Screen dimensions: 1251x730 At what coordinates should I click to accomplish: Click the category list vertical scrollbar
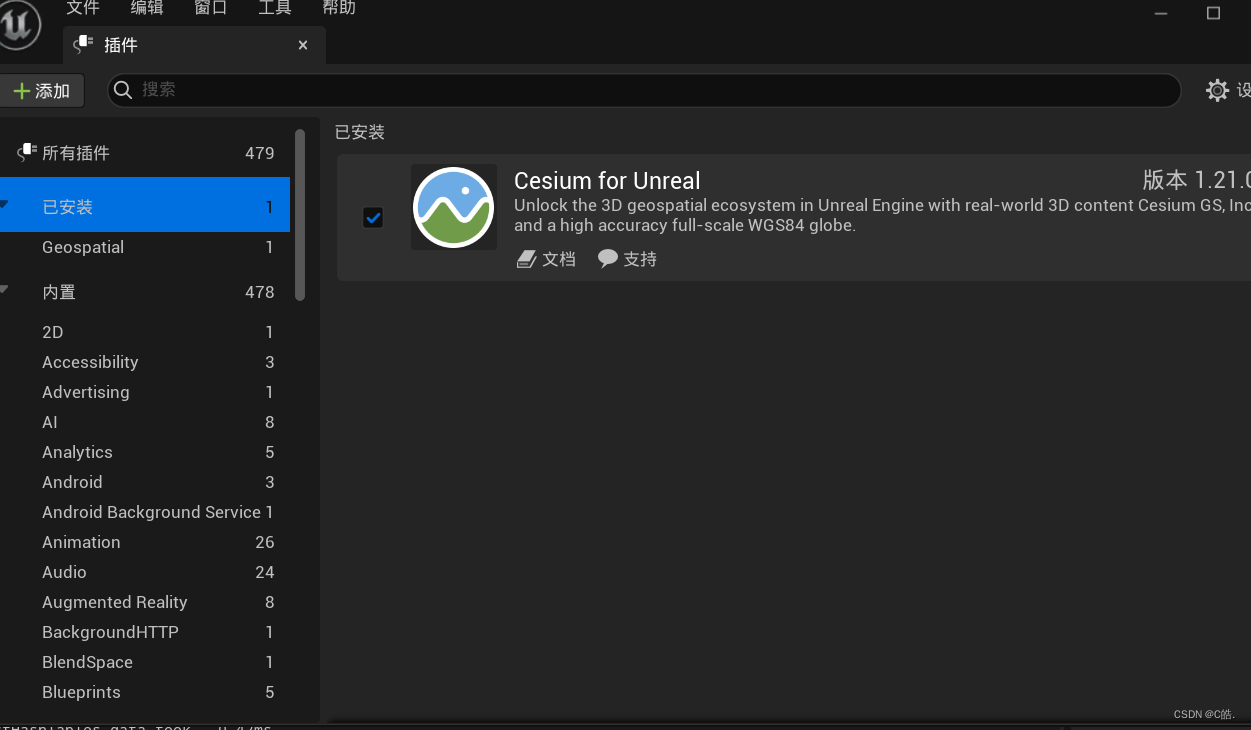pyautogui.click(x=300, y=215)
